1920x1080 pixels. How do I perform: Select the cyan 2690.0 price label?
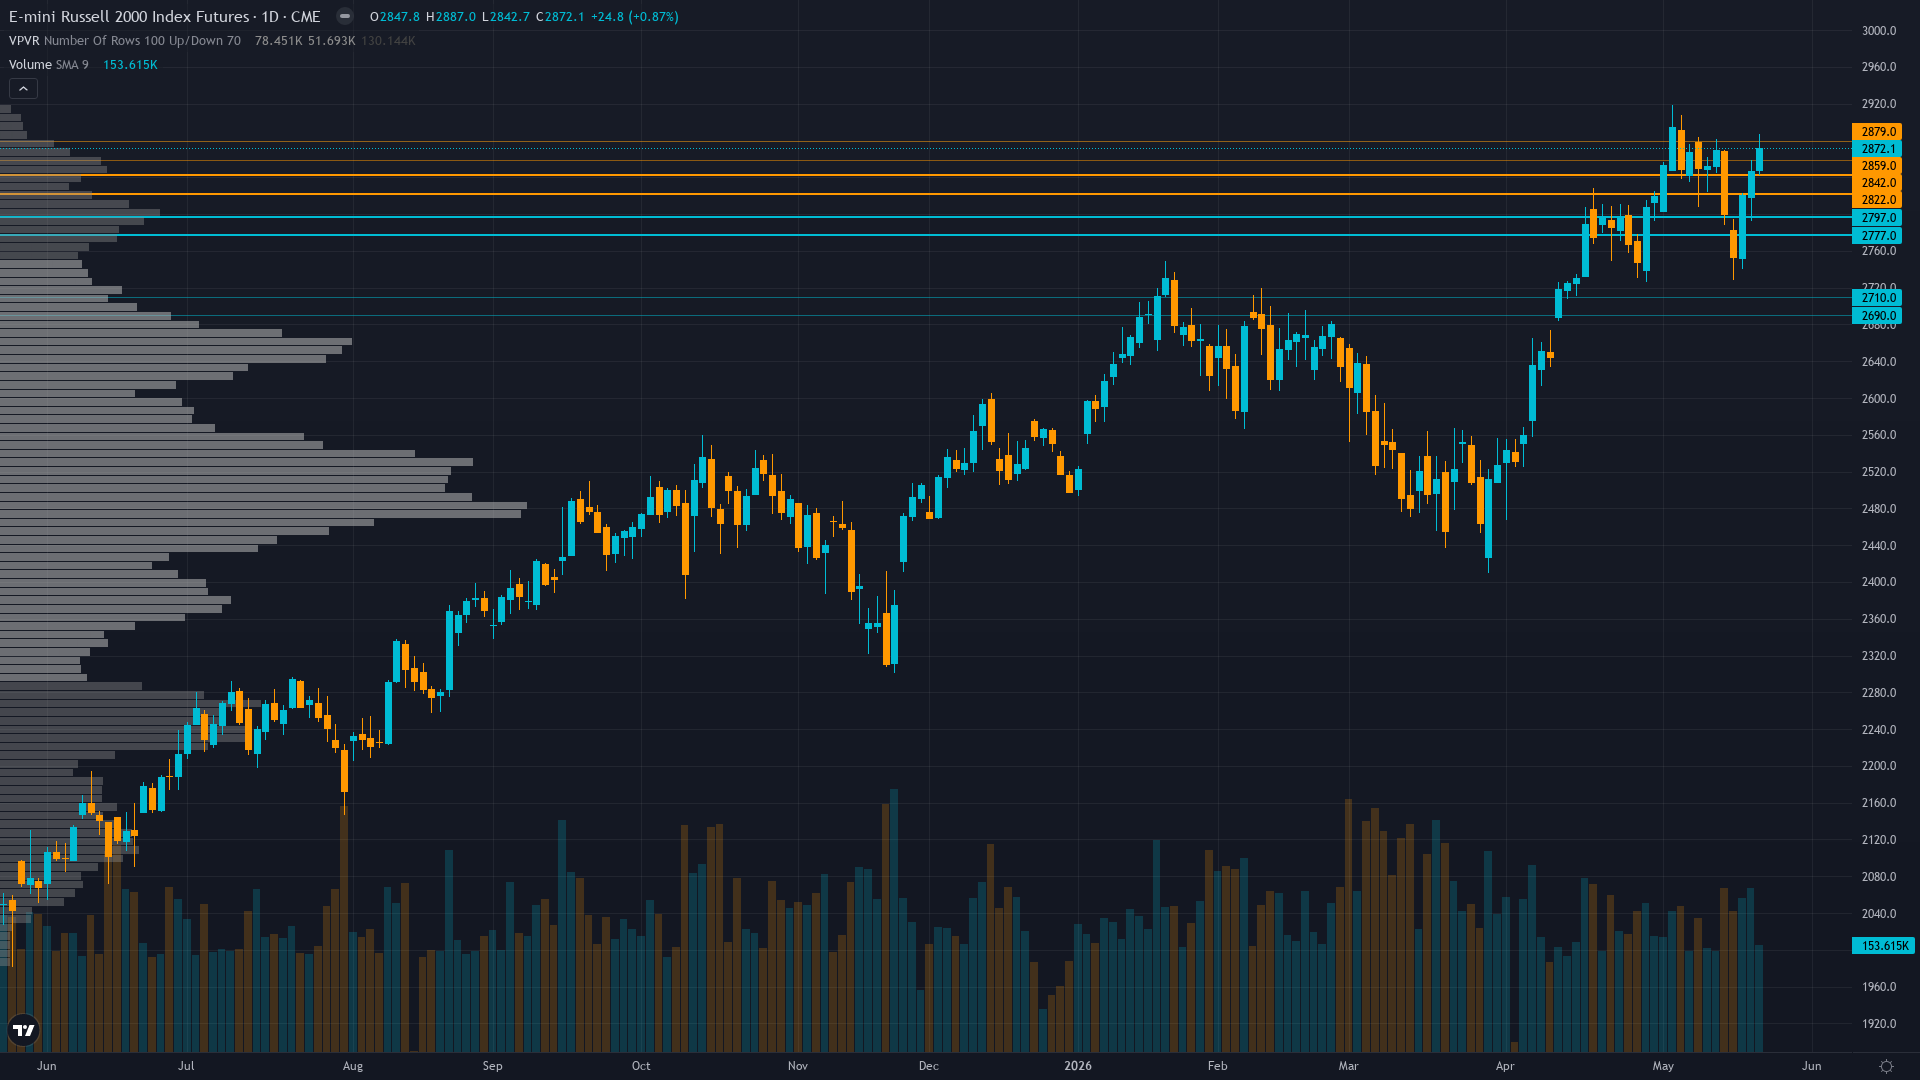[x=1877, y=315]
